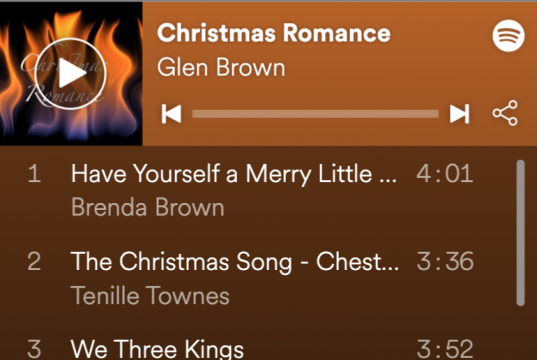Open the share icon menu
This screenshot has width=537, height=360.
click(x=505, y=113)
